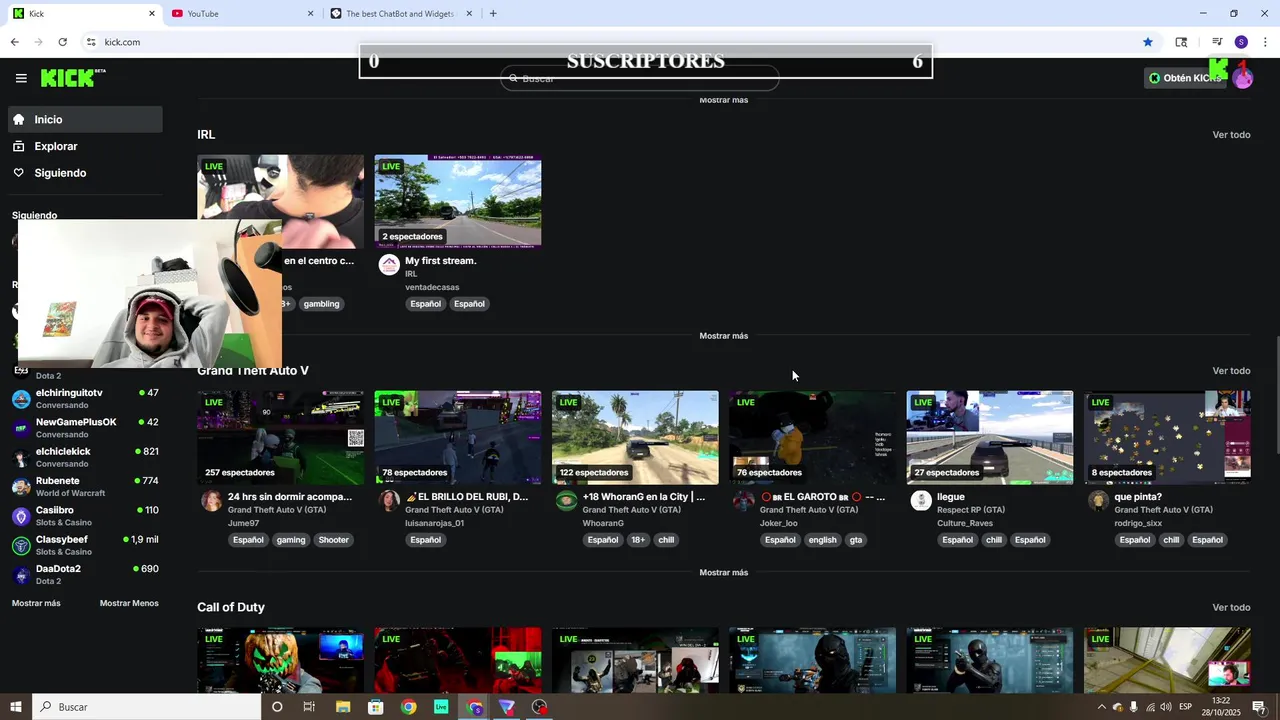Select Explorar in the sidebar

click(86, 146)
